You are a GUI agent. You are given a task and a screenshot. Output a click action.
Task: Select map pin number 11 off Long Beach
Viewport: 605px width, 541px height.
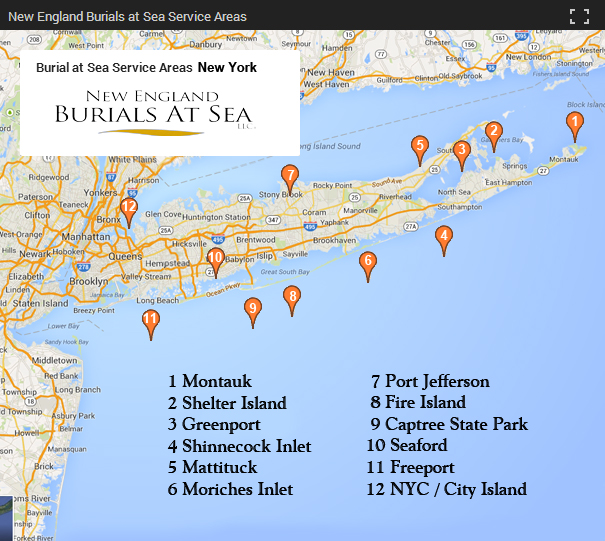pyautogui.click(x=151, y=322)
